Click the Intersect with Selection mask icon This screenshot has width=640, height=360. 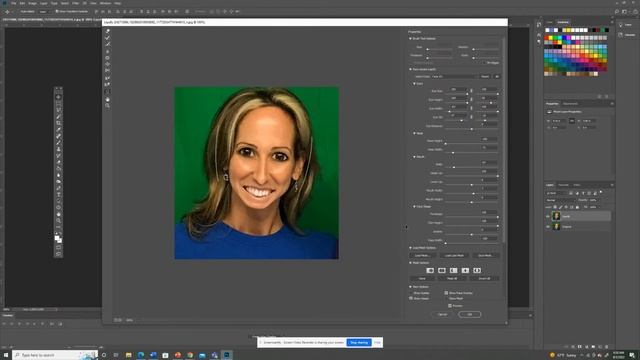(x=465, y=270)
